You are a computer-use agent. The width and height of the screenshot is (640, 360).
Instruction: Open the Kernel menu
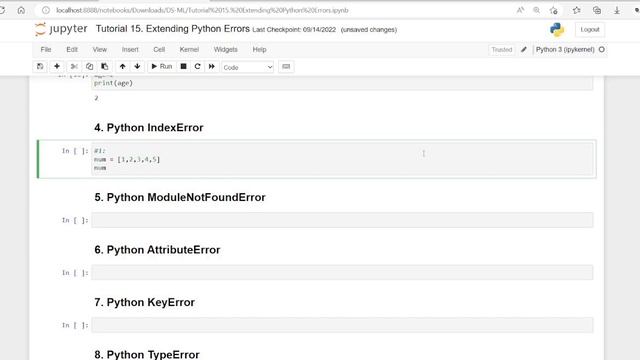189,49
